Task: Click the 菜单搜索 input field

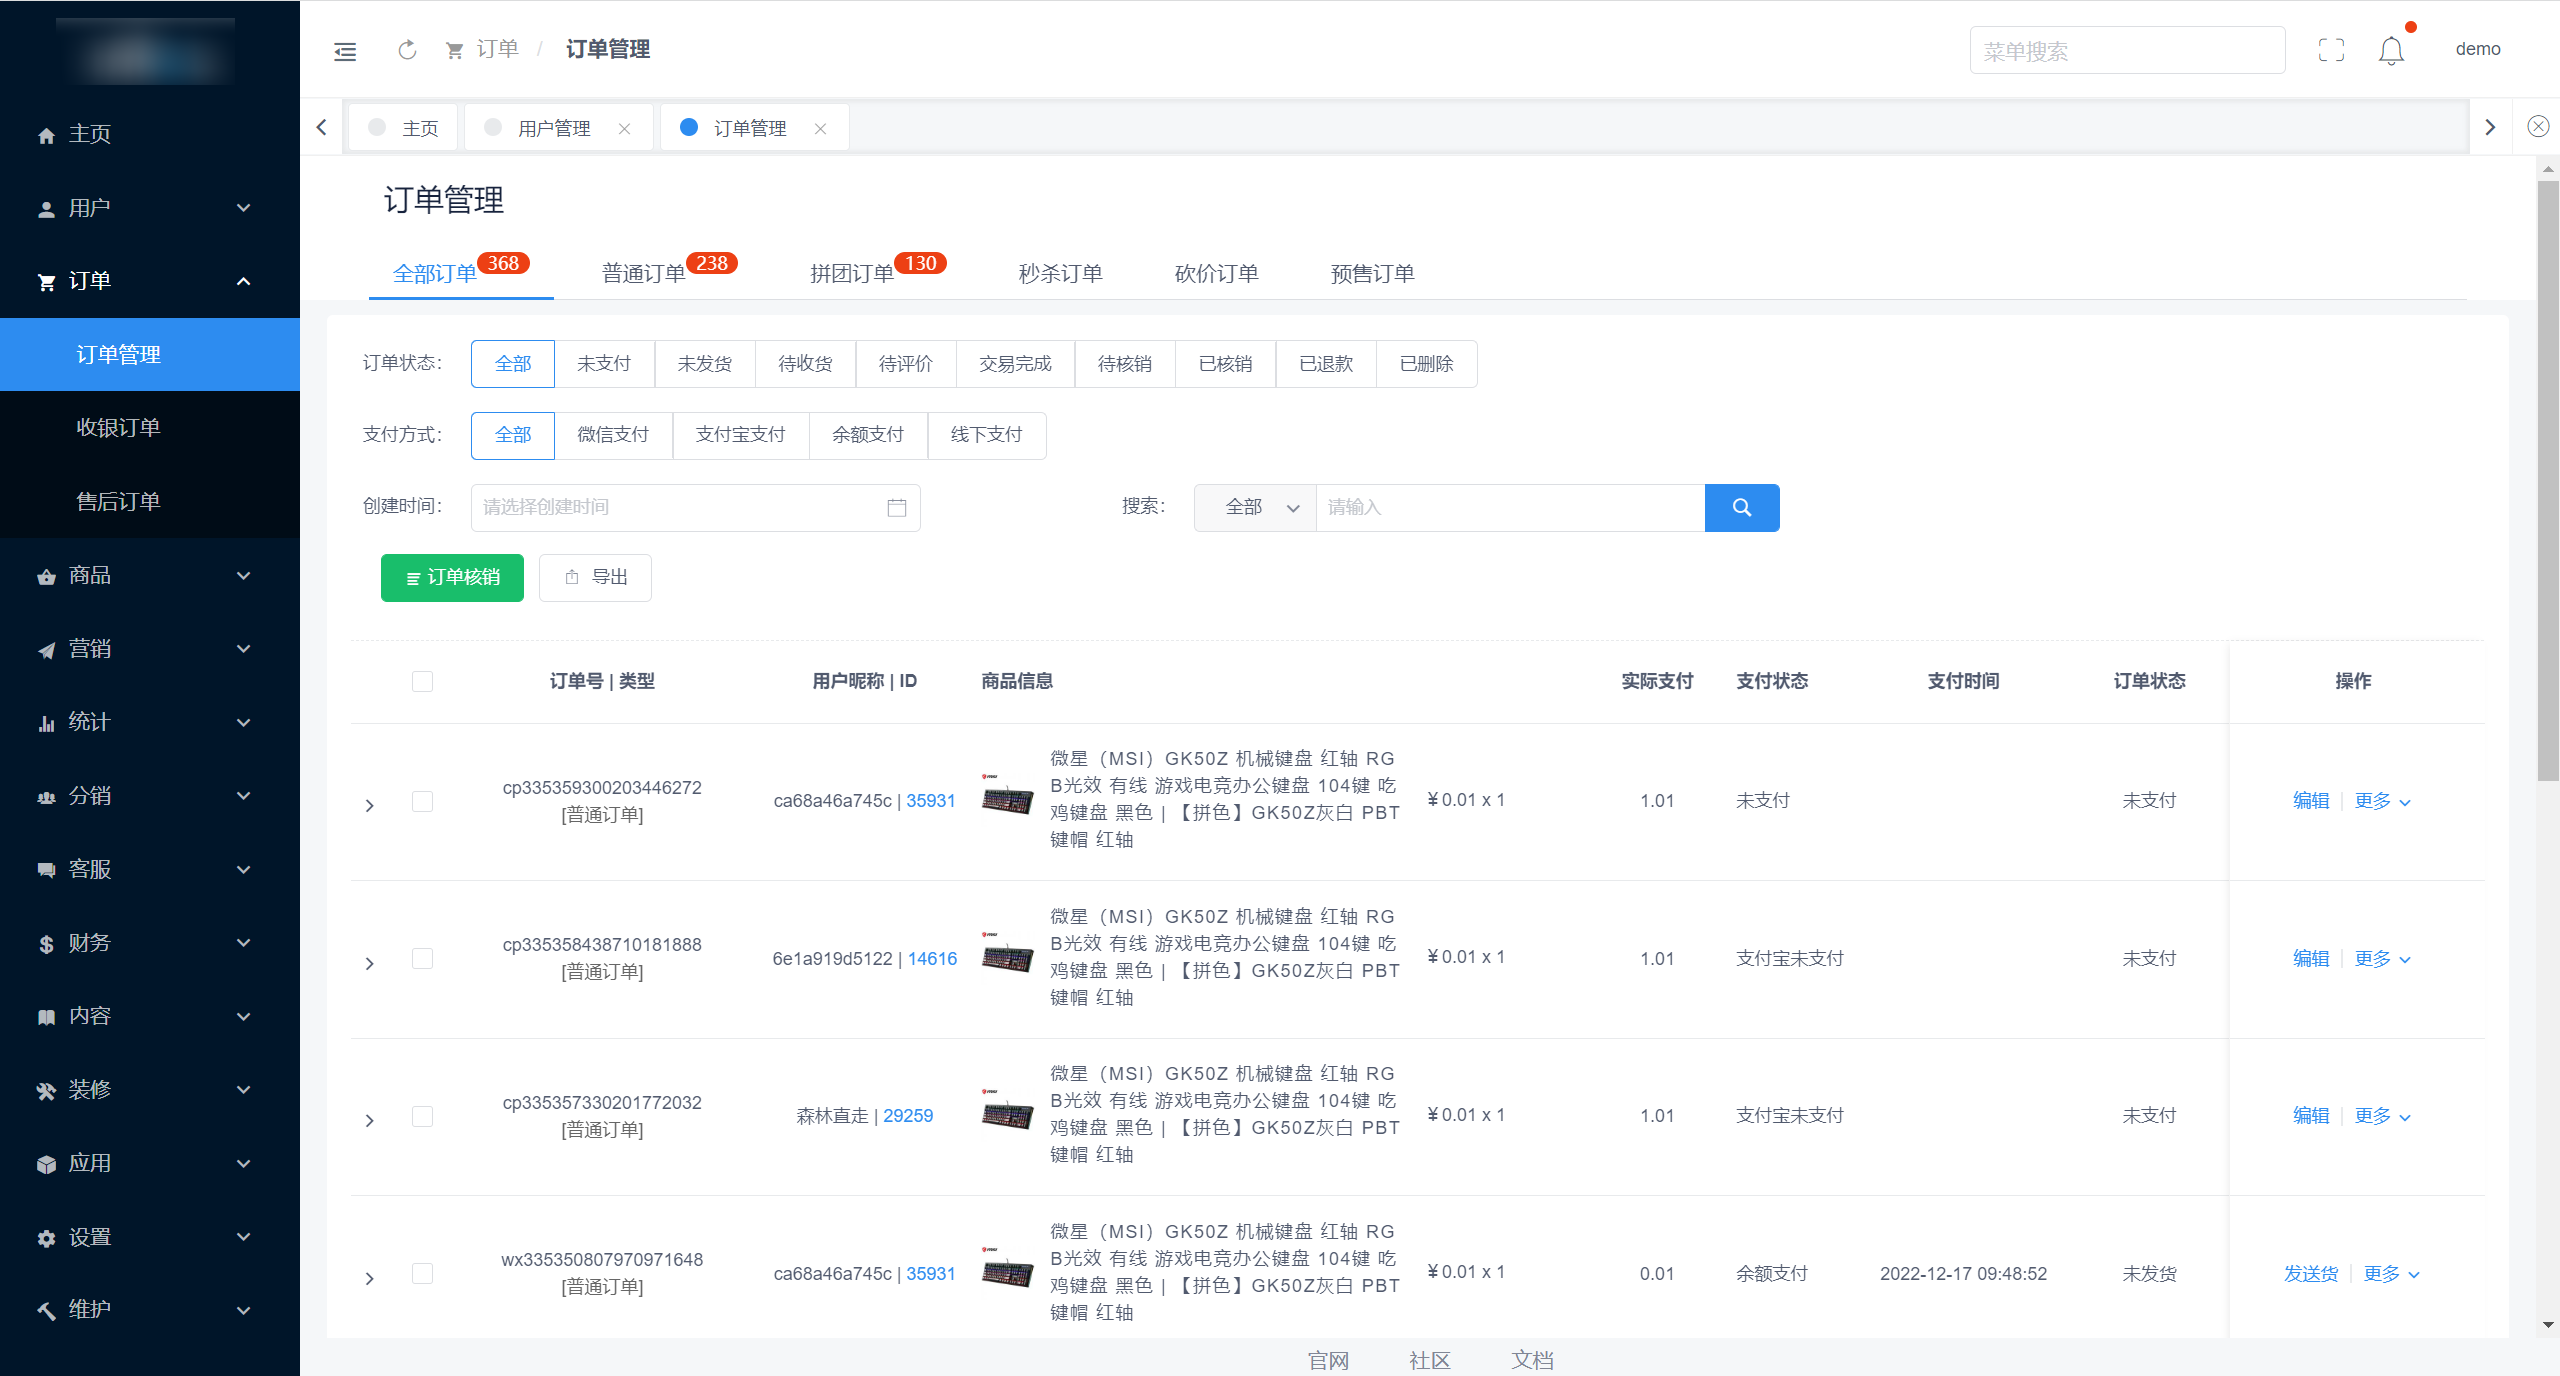Action: click(2127, 50)
